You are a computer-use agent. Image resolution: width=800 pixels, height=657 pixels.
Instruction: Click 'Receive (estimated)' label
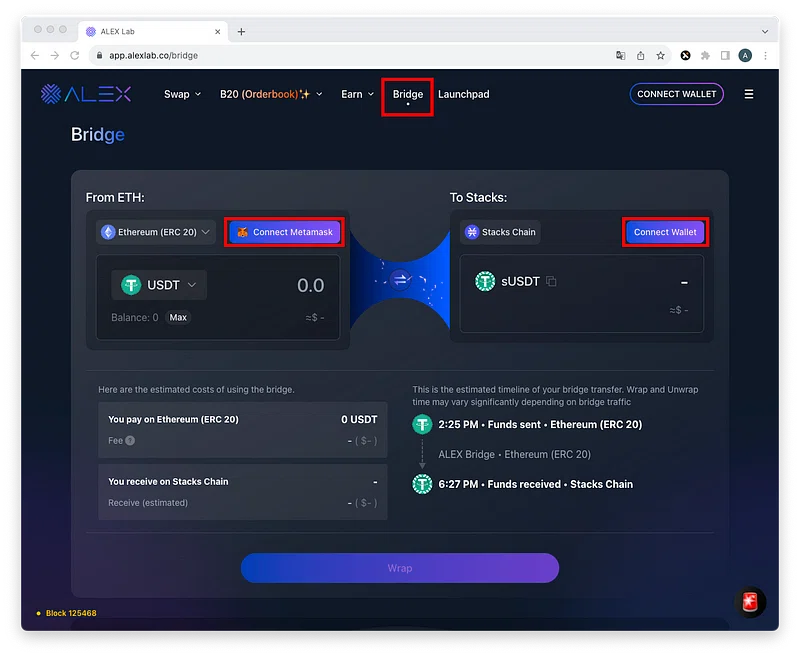(x=148, y=503)
